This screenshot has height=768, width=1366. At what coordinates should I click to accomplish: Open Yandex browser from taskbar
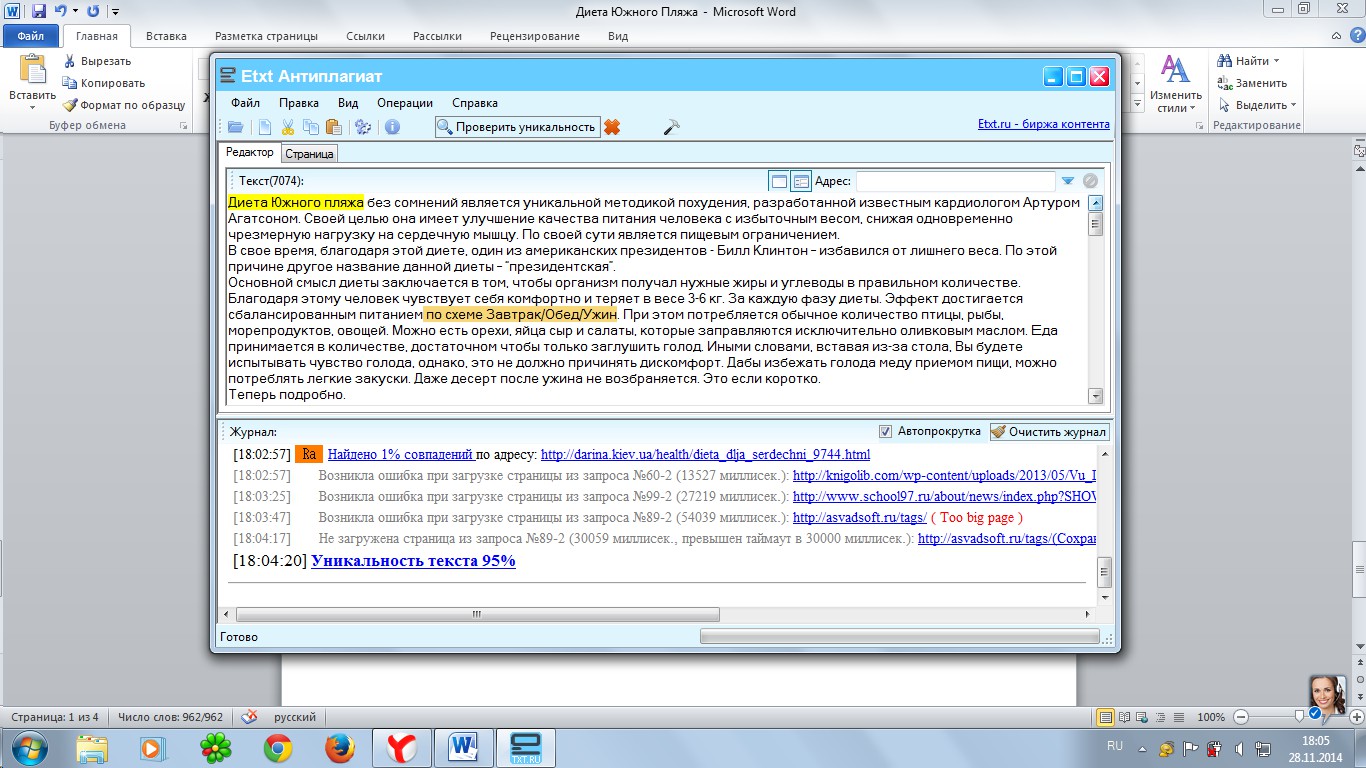pos(401,748)
